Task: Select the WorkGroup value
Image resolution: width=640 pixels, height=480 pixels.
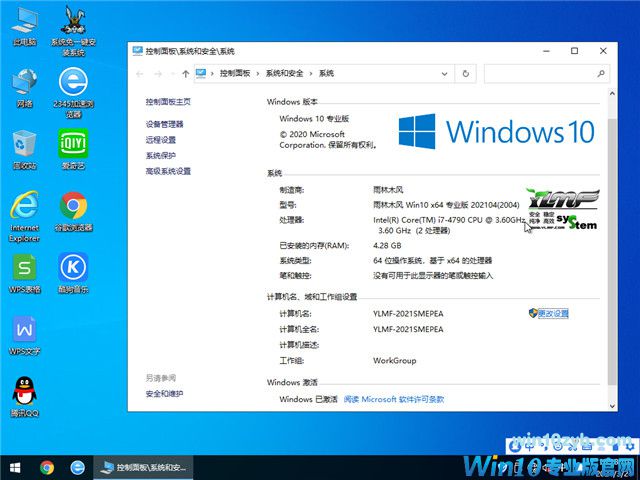Action: click(395, 360)
